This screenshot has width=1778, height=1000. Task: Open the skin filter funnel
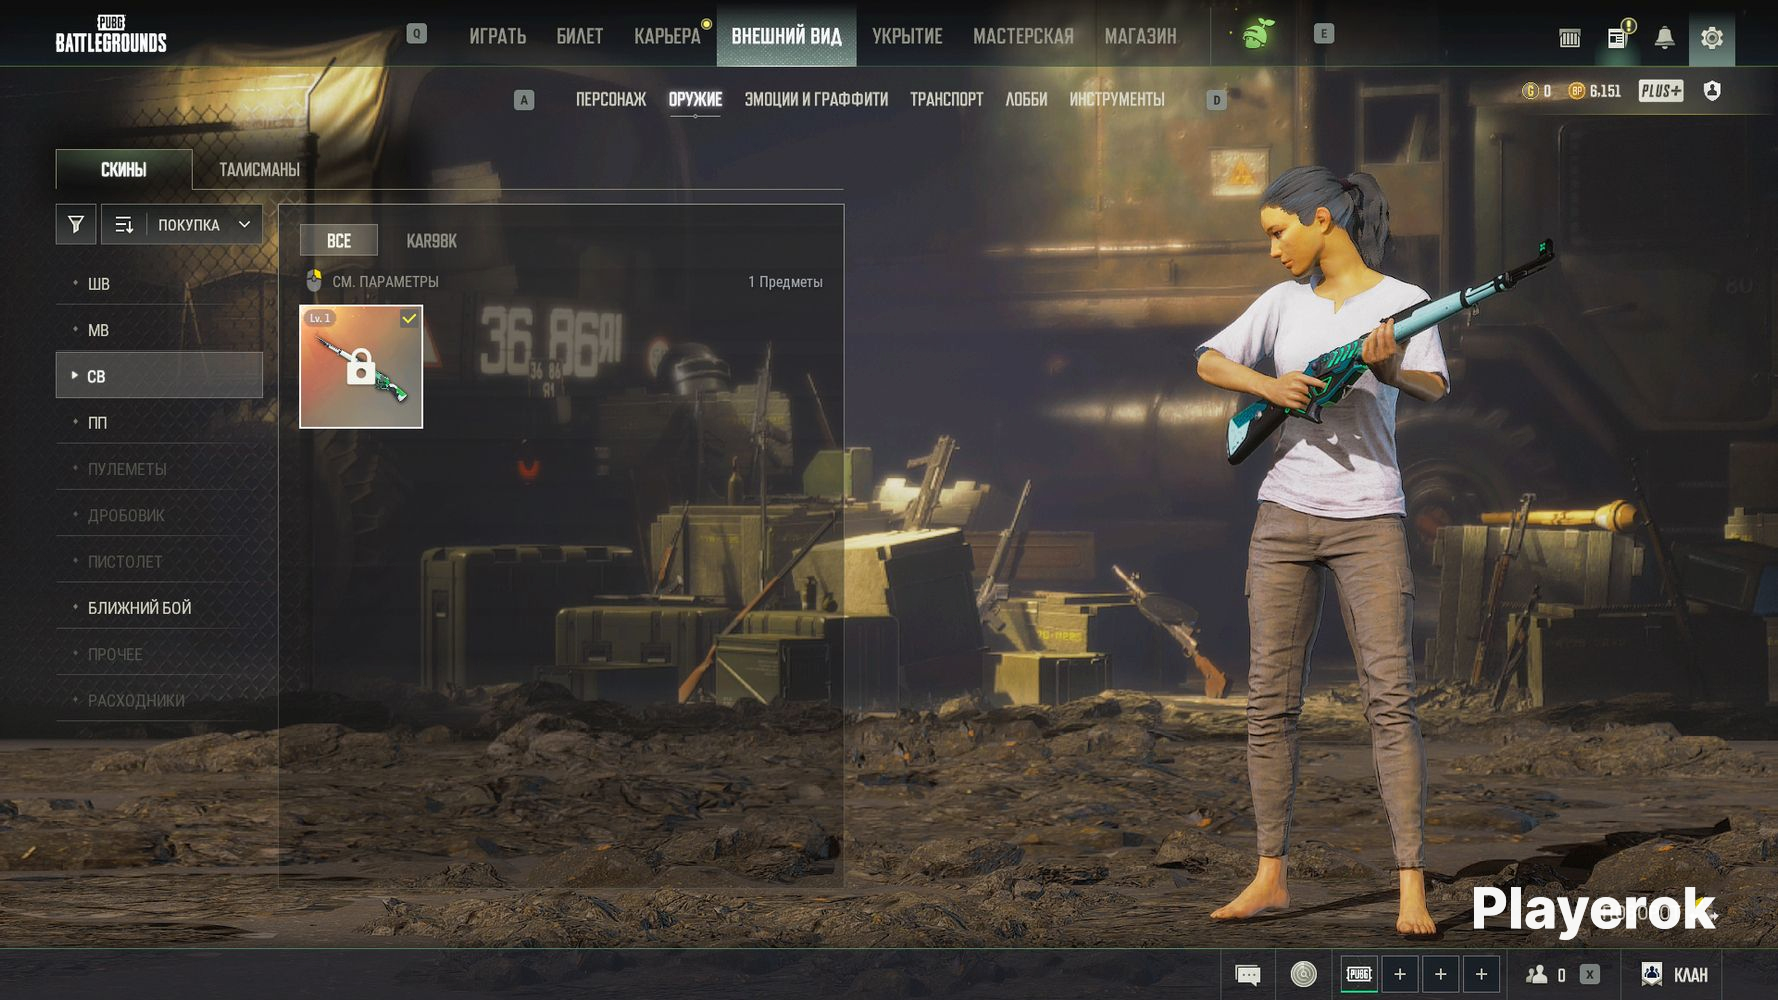[x=76, y=225]
